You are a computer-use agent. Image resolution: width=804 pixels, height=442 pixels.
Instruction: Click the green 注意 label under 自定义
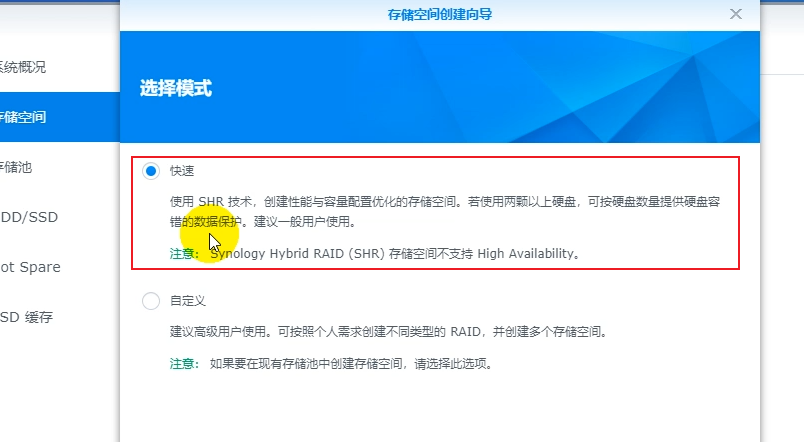pyautogui.click(x=184, y=364)
